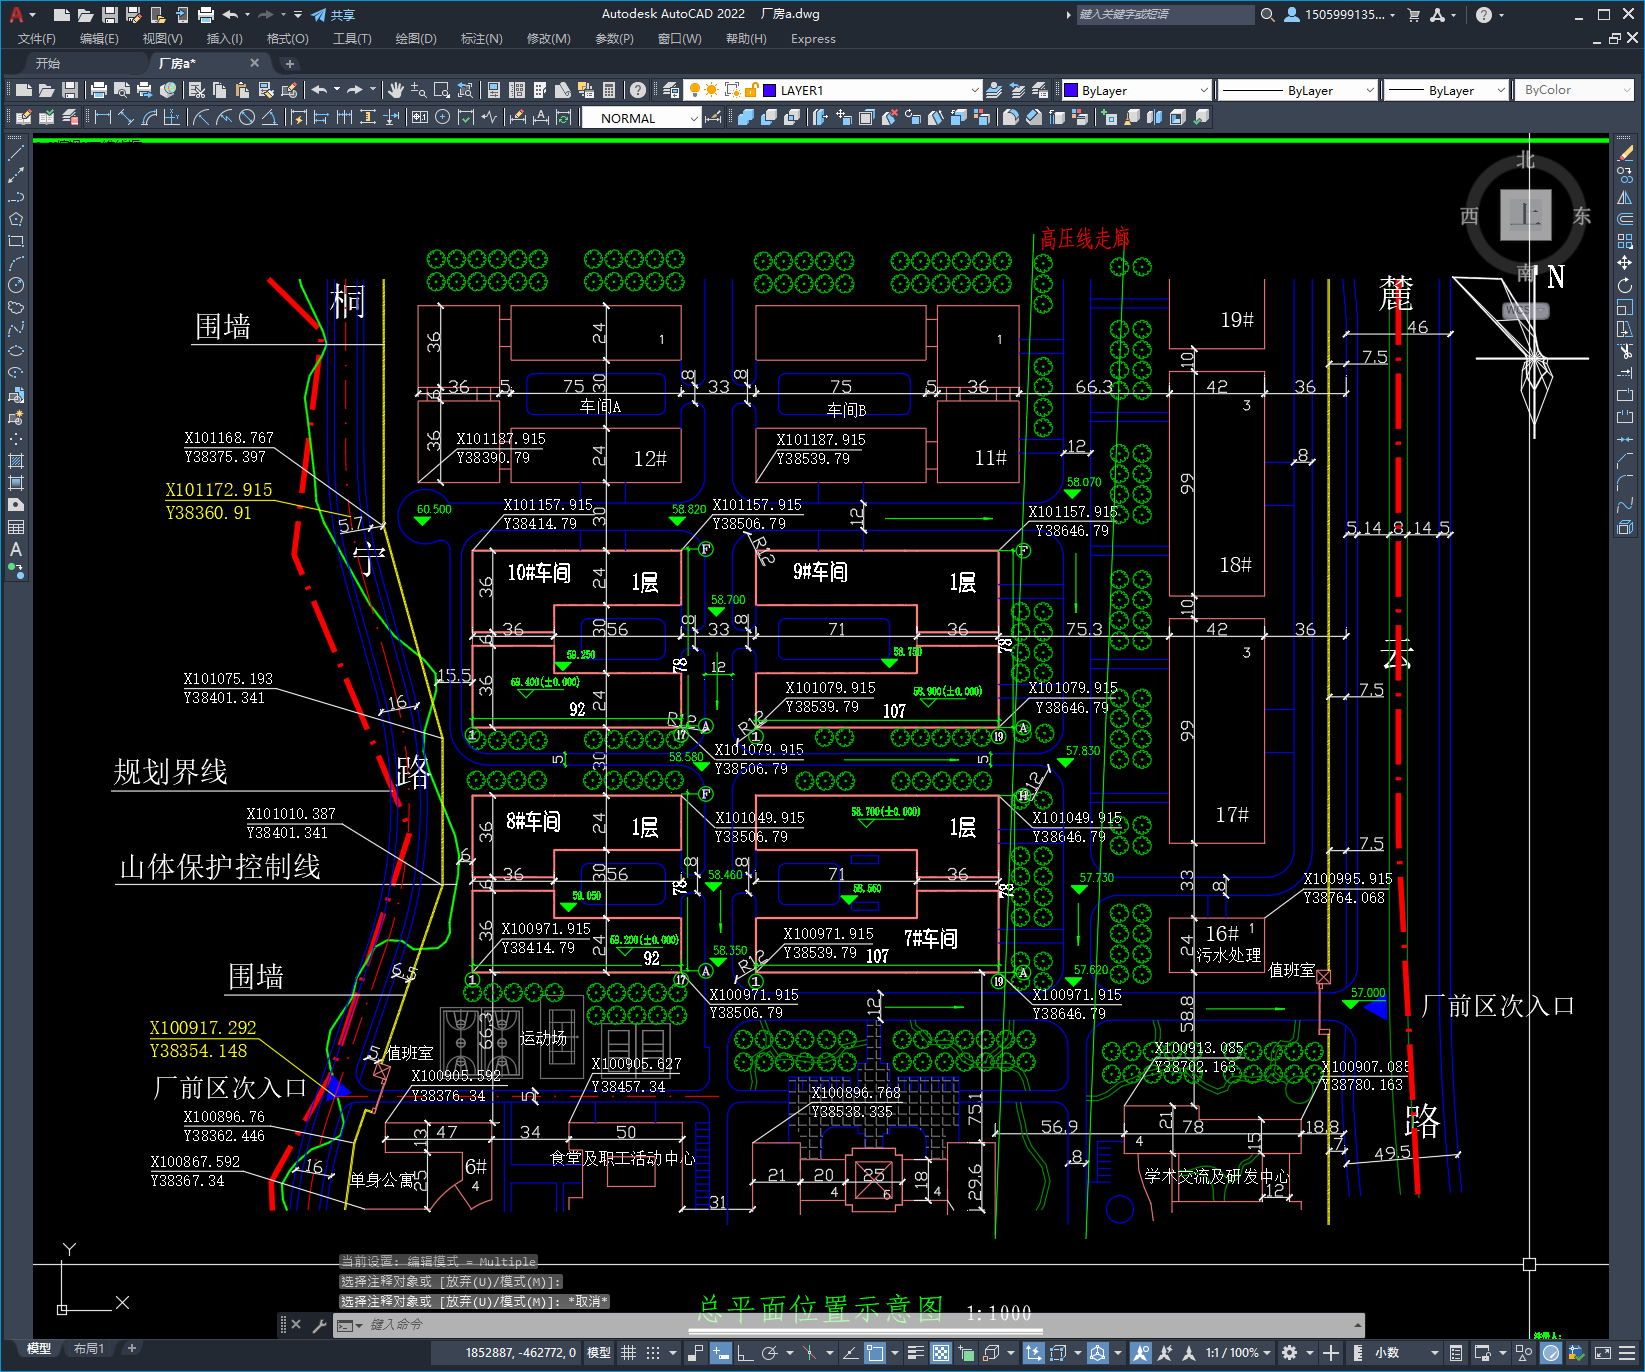
Task: Select the Angular dimension tool
Action: pyautogui.click(x=269, y=117)
